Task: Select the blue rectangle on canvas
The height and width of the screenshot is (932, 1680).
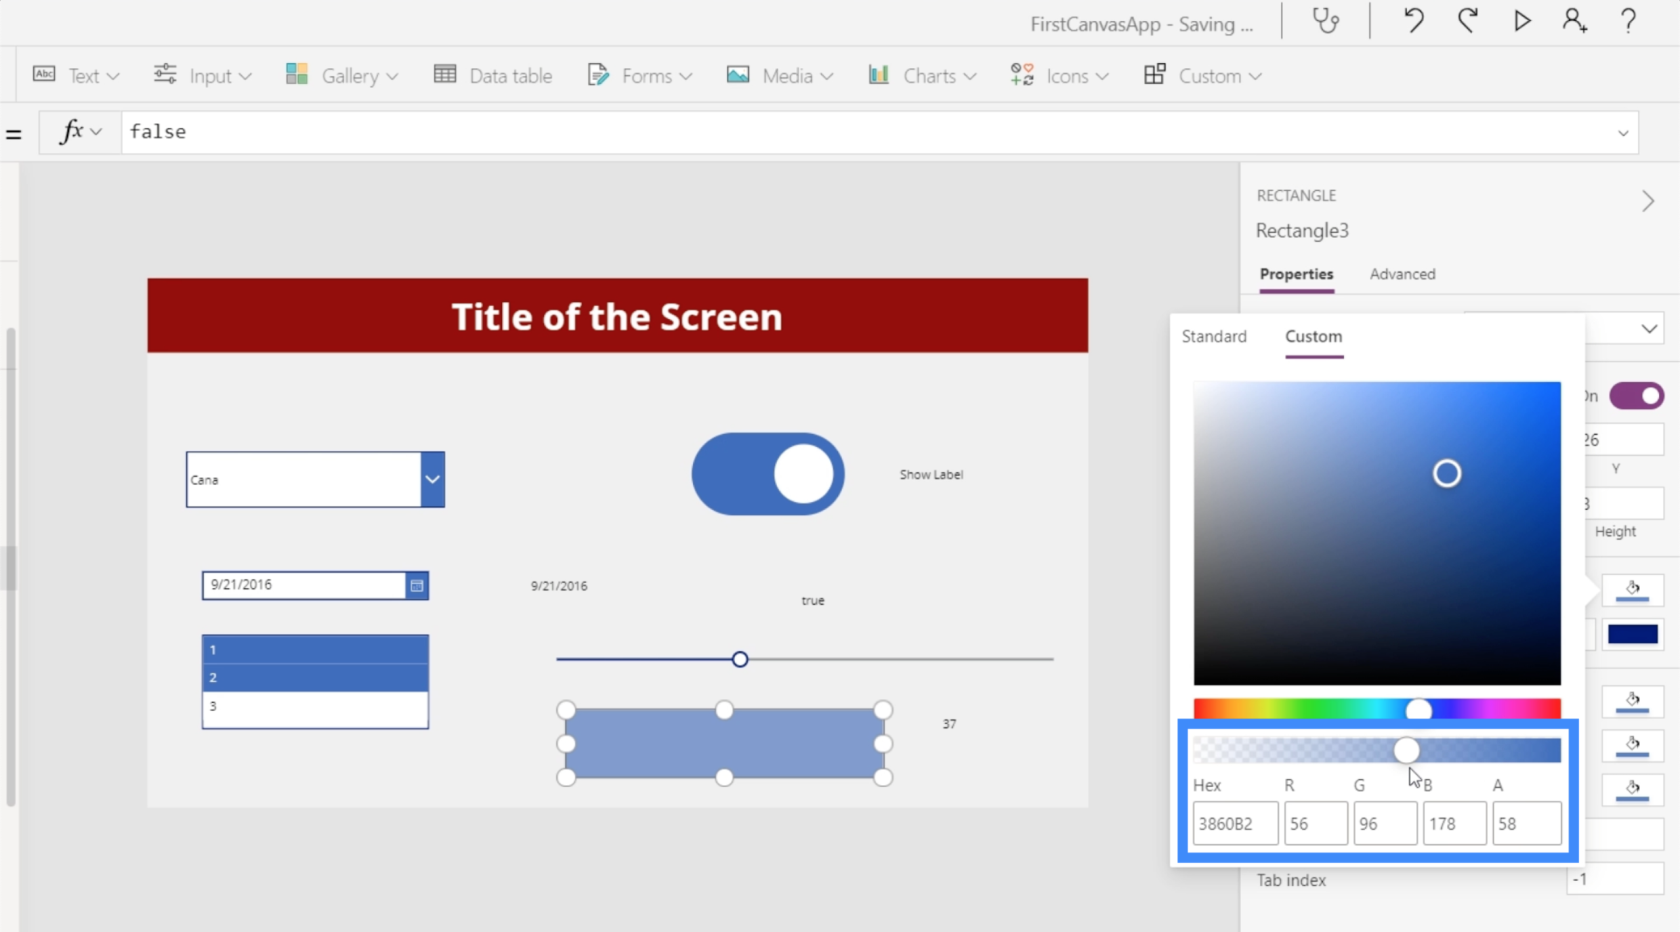Action: click(x=724, y=743)
